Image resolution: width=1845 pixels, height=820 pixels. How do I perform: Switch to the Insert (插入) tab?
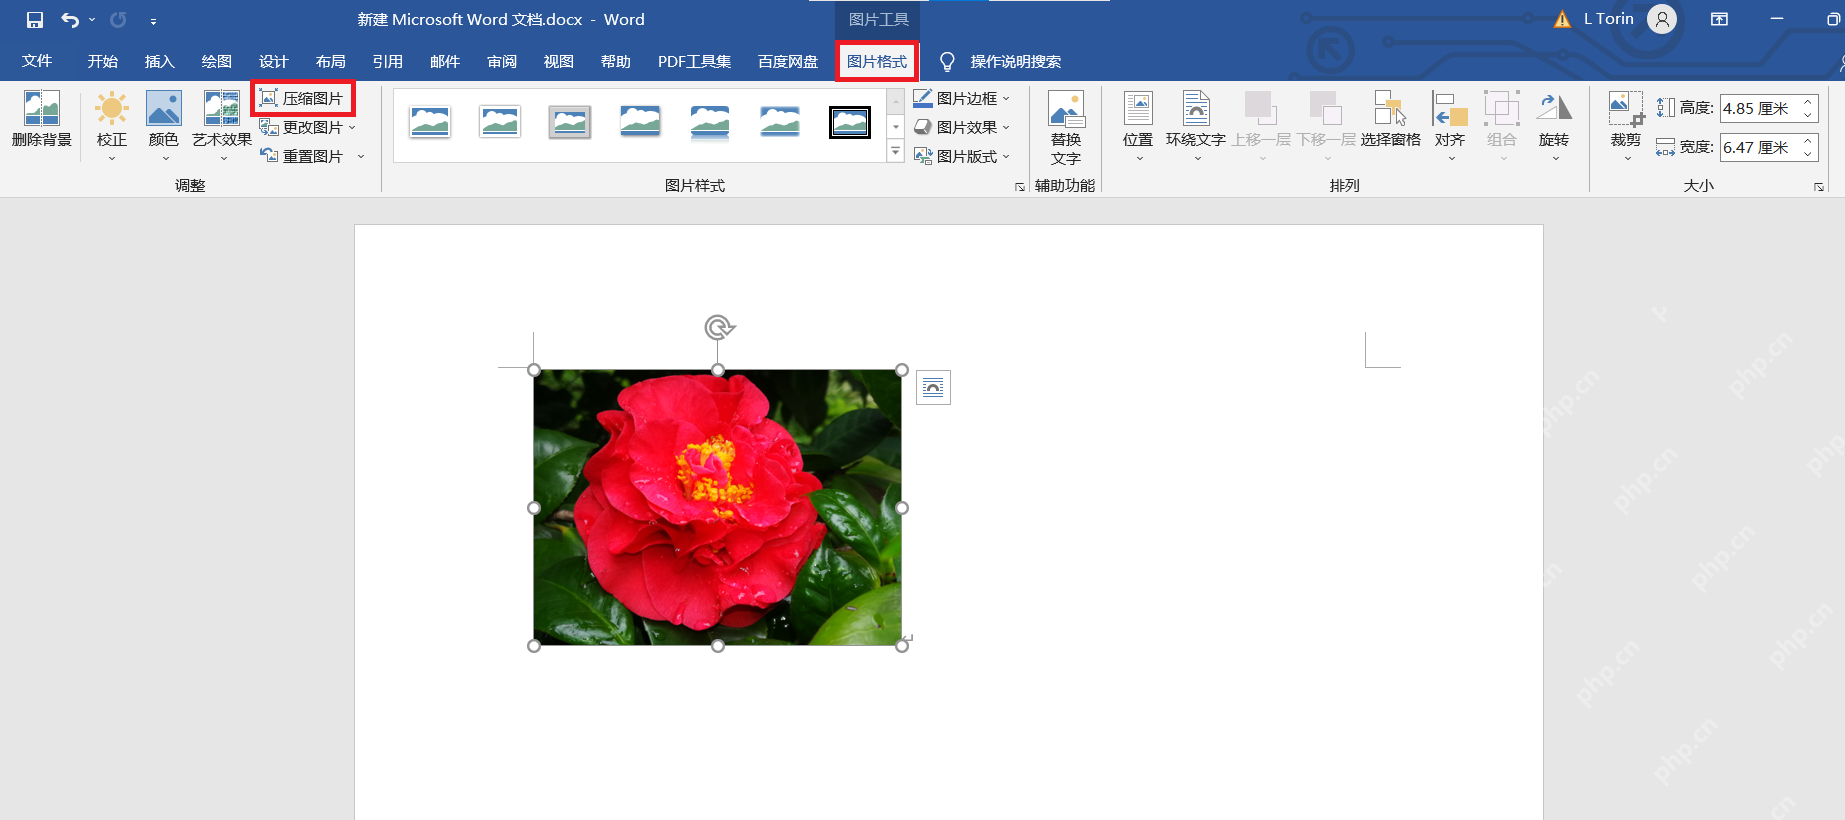click(x=160, y=62)
